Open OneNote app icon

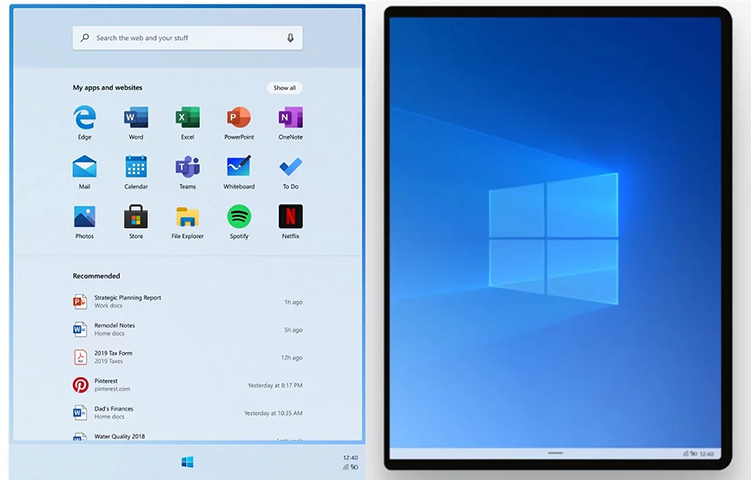pos(290,117)
